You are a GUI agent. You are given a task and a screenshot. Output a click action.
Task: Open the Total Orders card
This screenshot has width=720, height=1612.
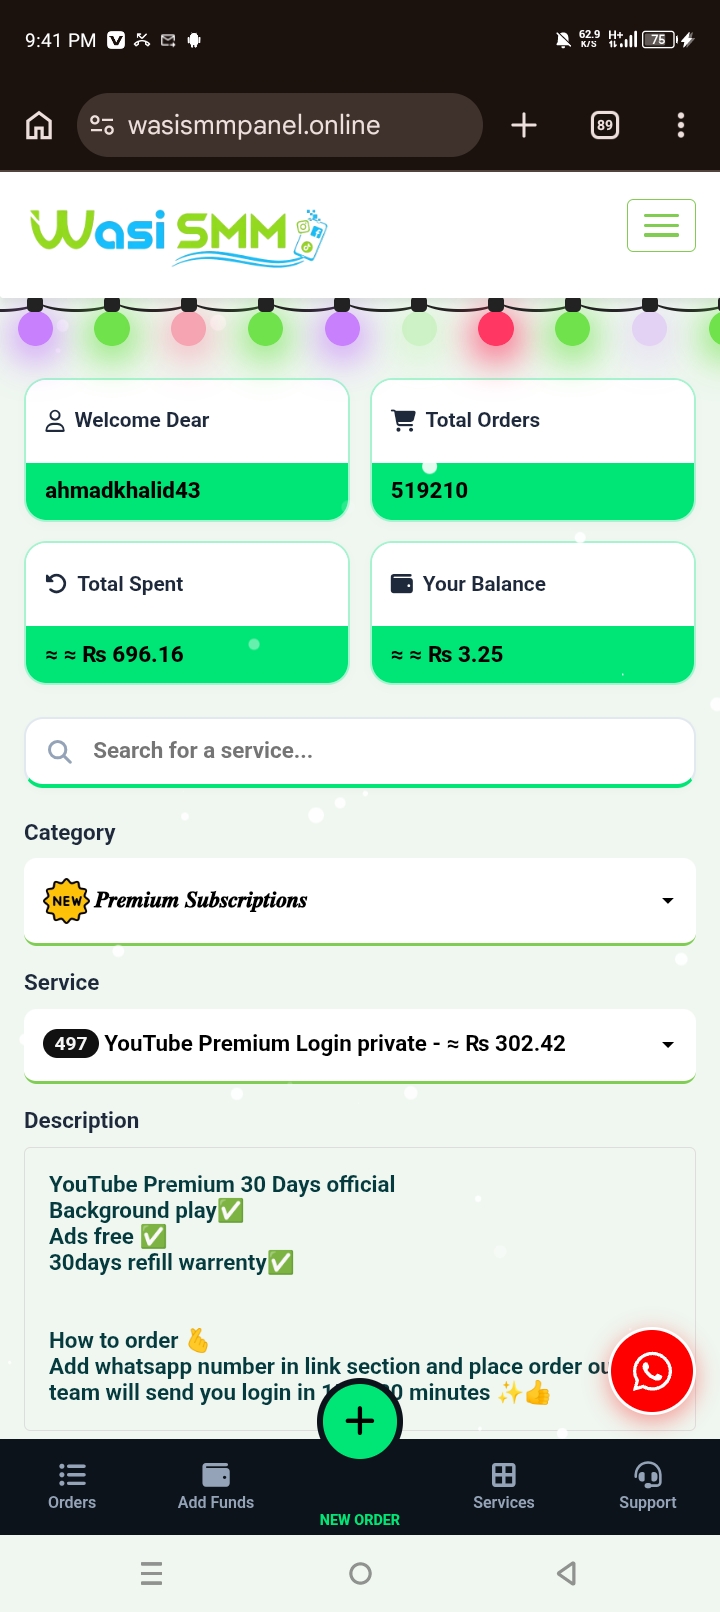click(533, 450)
